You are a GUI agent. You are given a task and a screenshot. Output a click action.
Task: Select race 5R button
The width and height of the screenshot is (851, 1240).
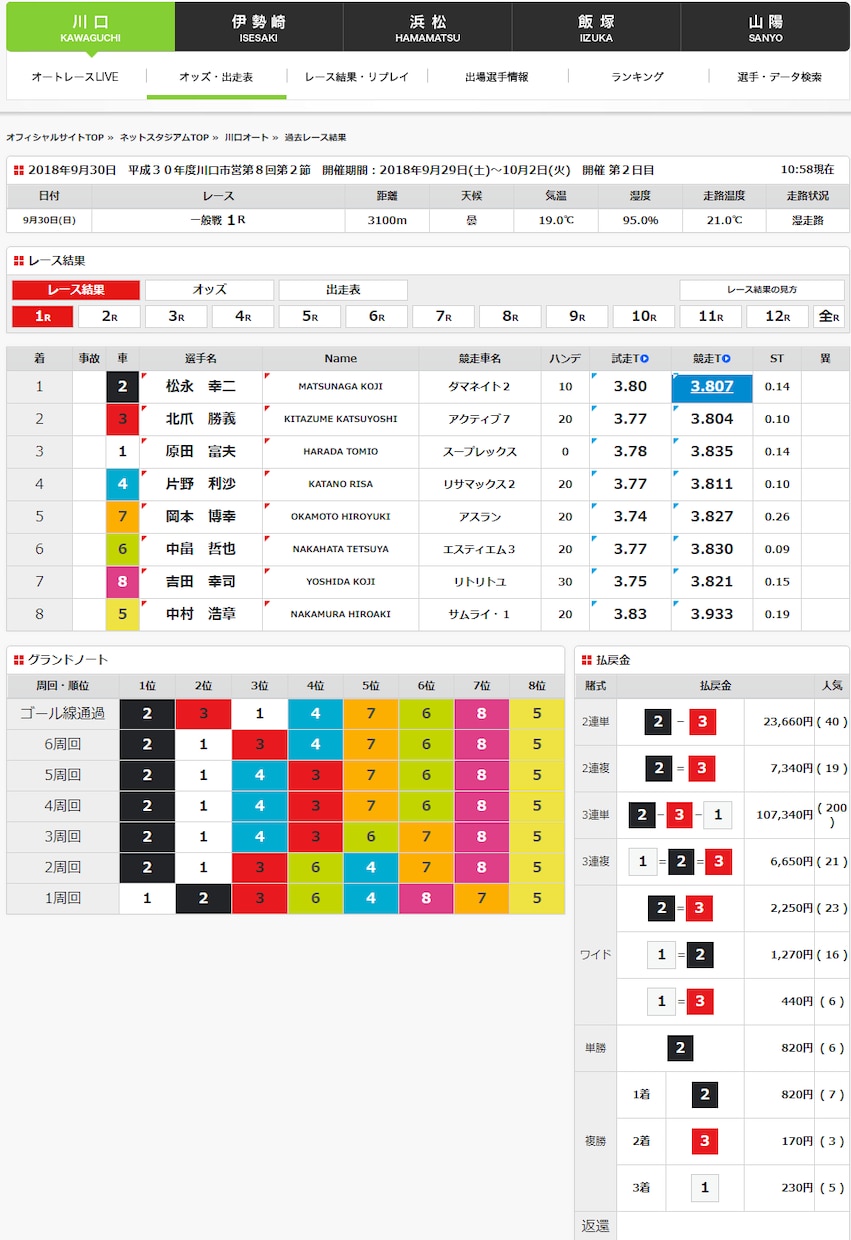(310, 317)
